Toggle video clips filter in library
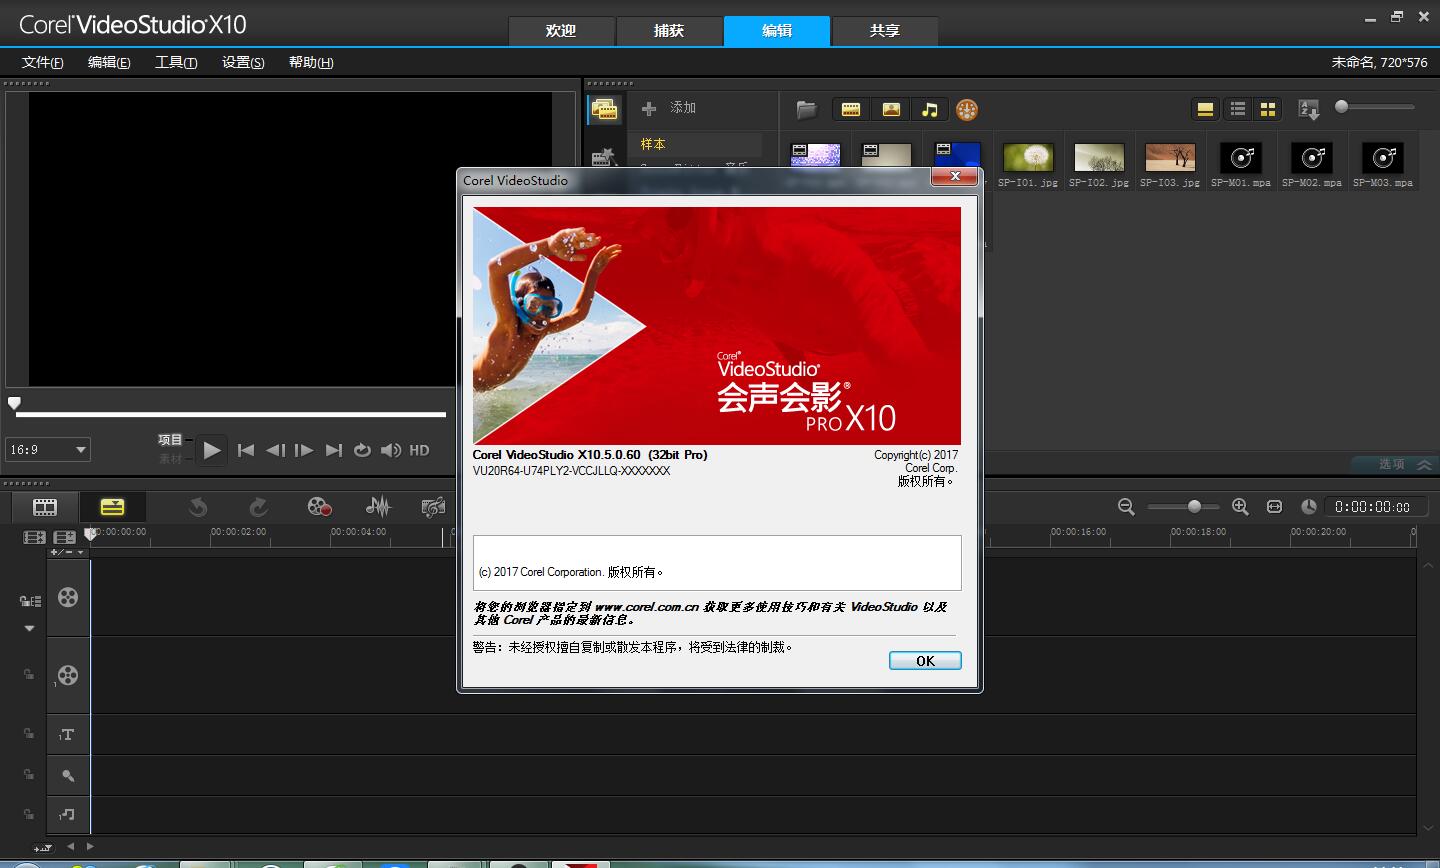 [x=851, y=109]
